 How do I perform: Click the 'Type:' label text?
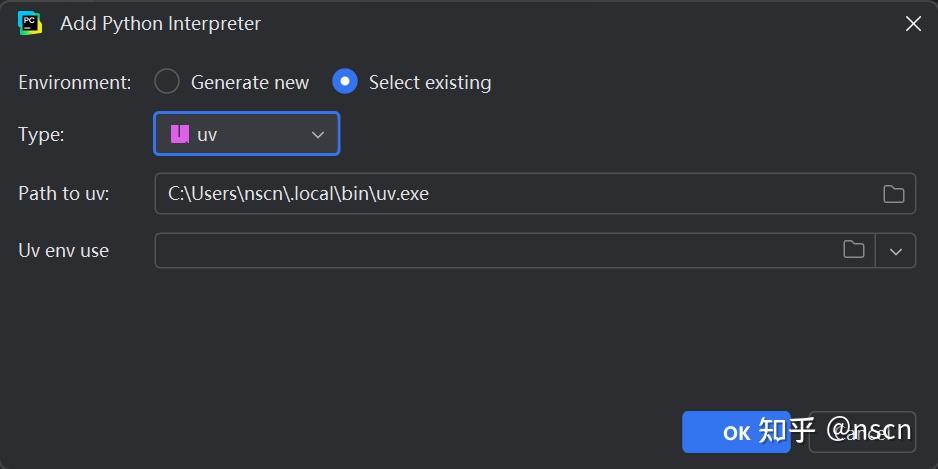41,134
